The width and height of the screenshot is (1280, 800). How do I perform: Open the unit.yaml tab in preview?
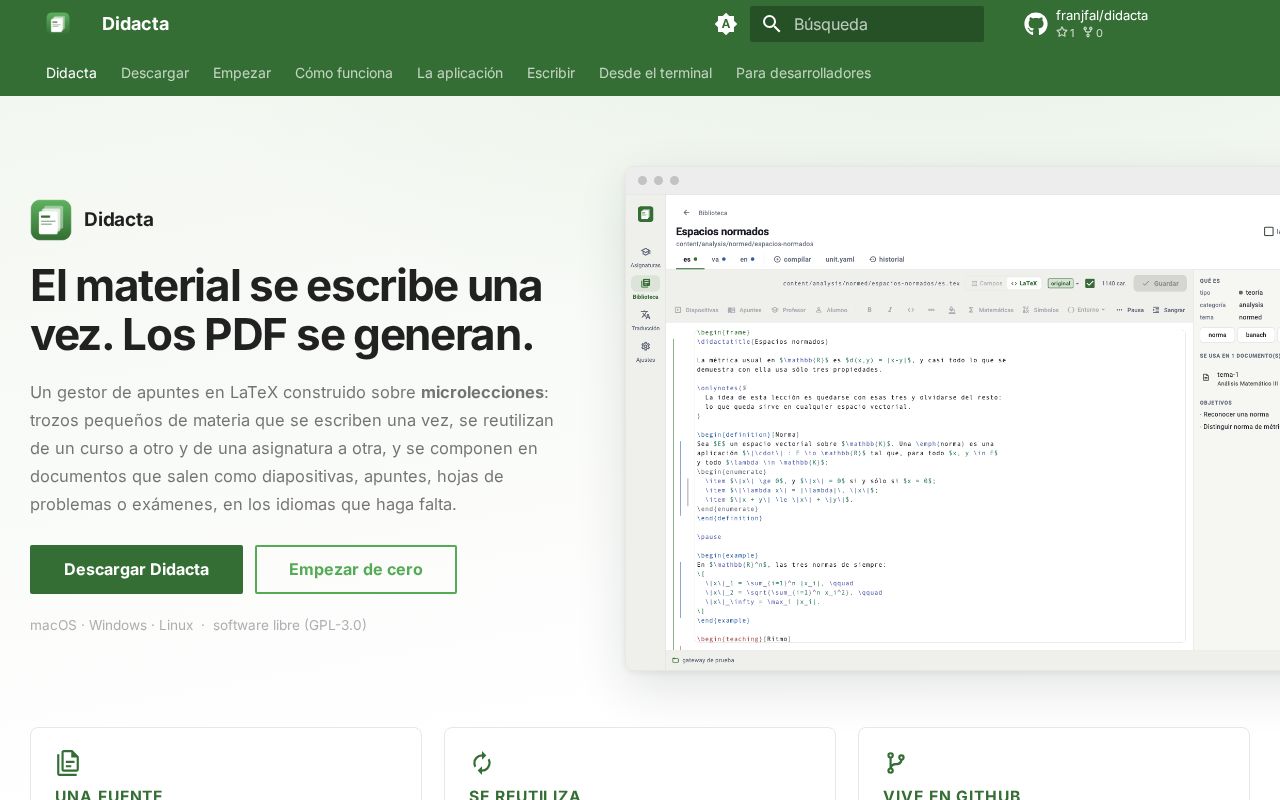[840, 259]
